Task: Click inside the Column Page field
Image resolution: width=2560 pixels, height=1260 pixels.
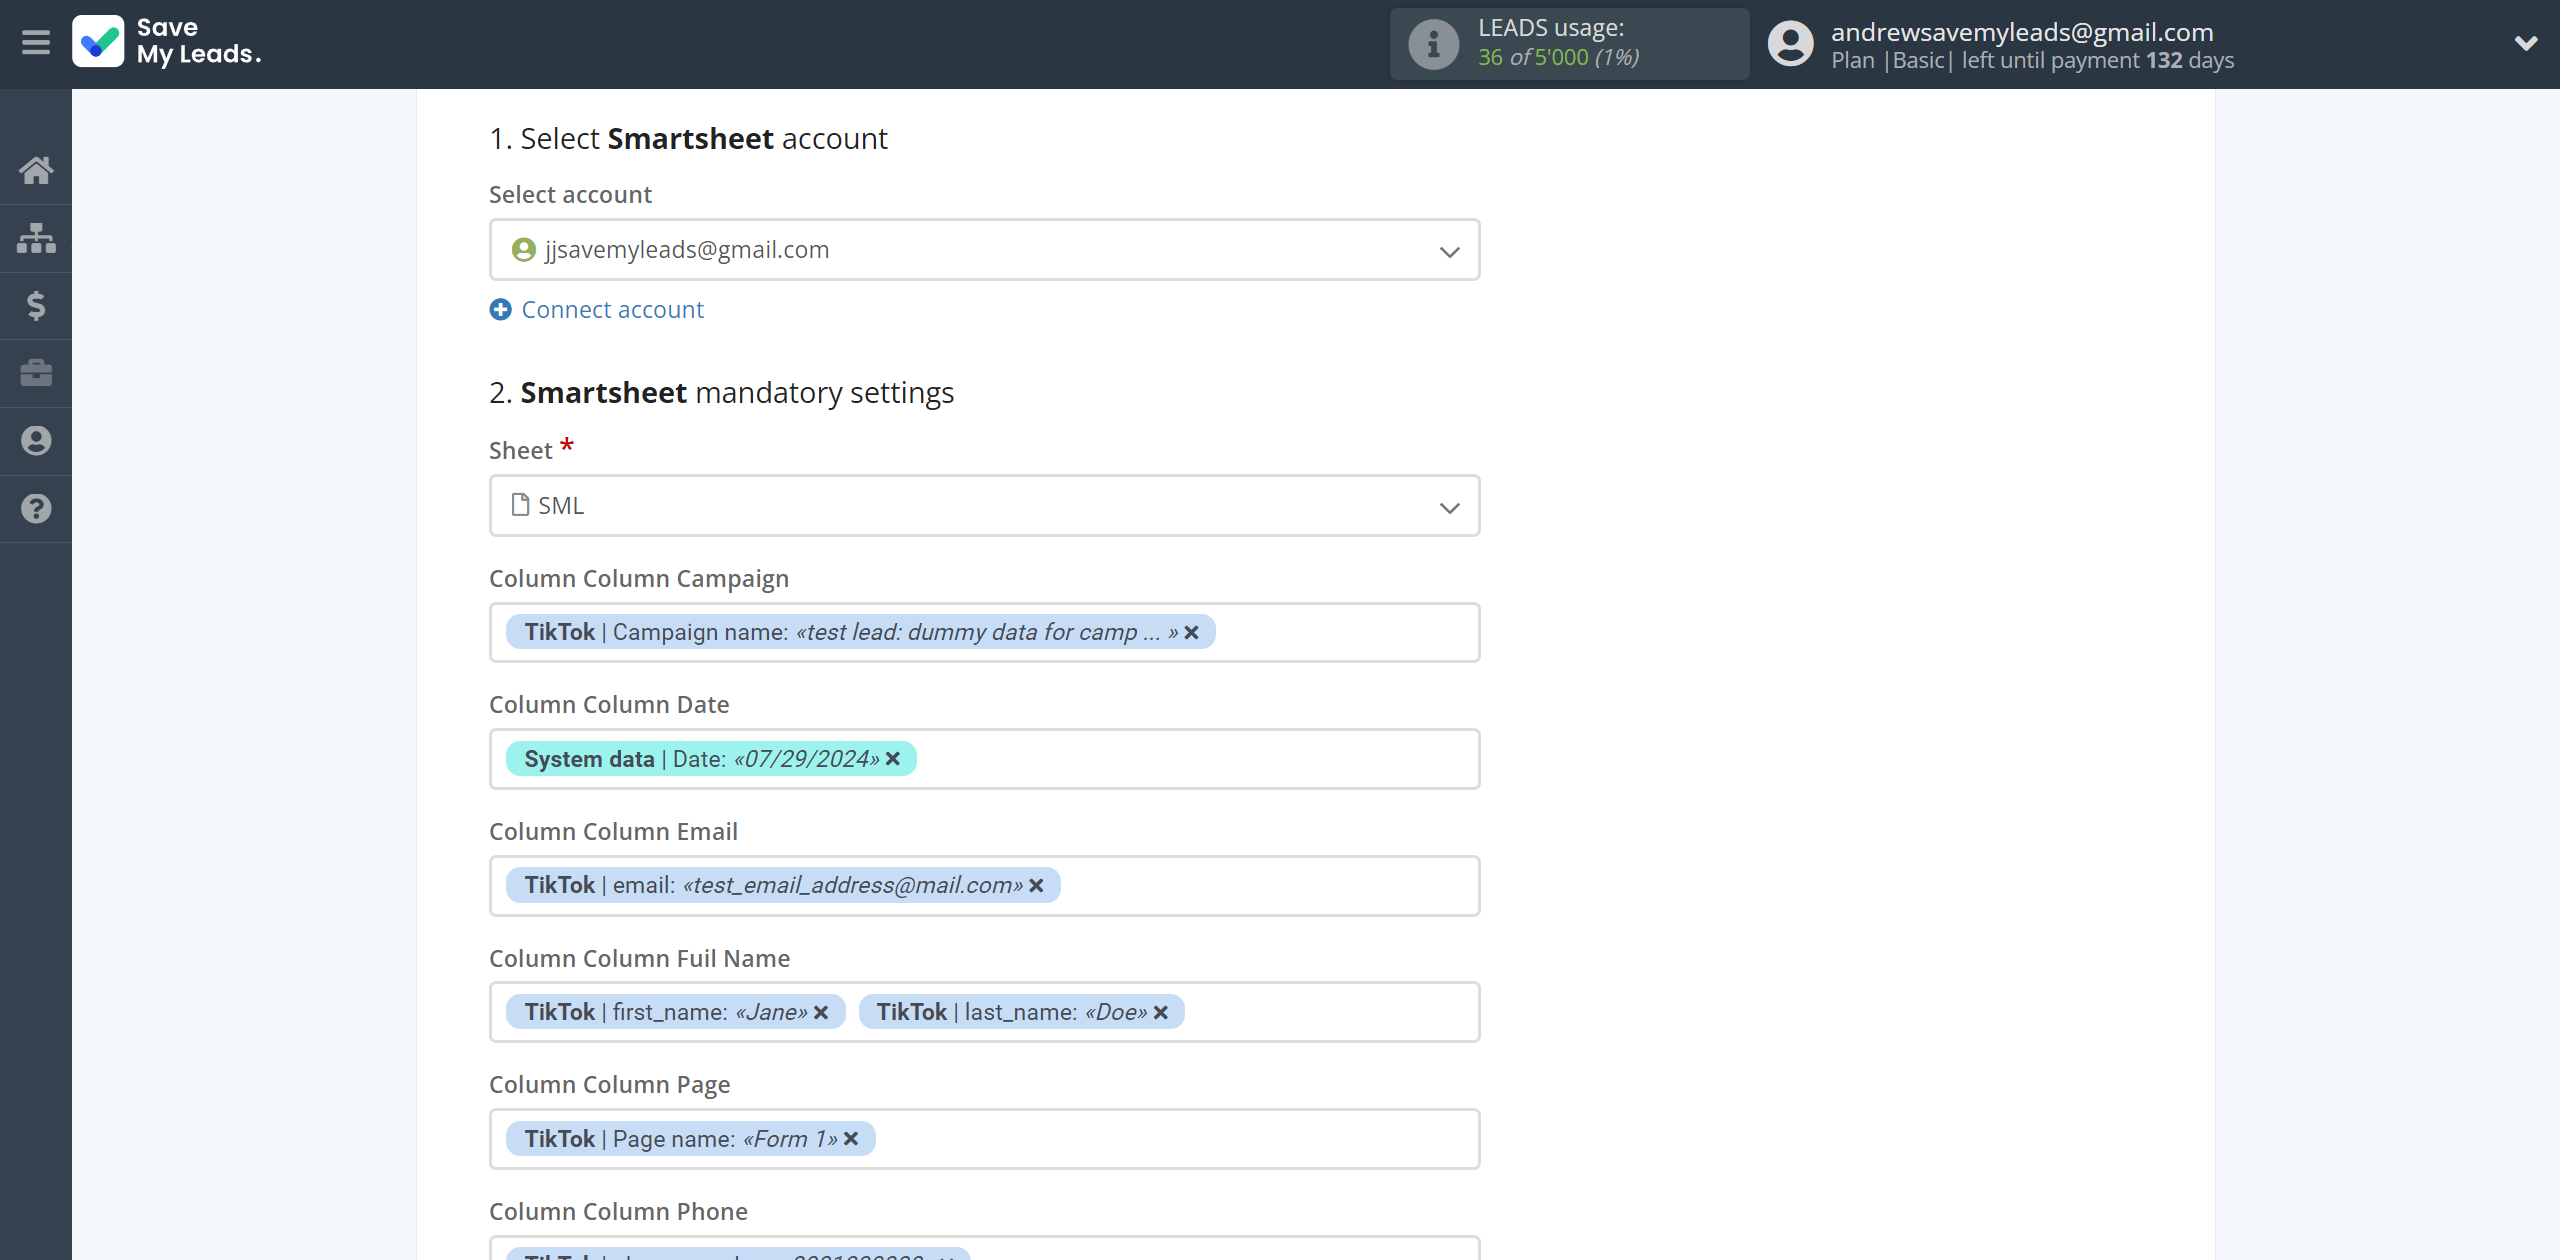Action: pos(984,1139)
